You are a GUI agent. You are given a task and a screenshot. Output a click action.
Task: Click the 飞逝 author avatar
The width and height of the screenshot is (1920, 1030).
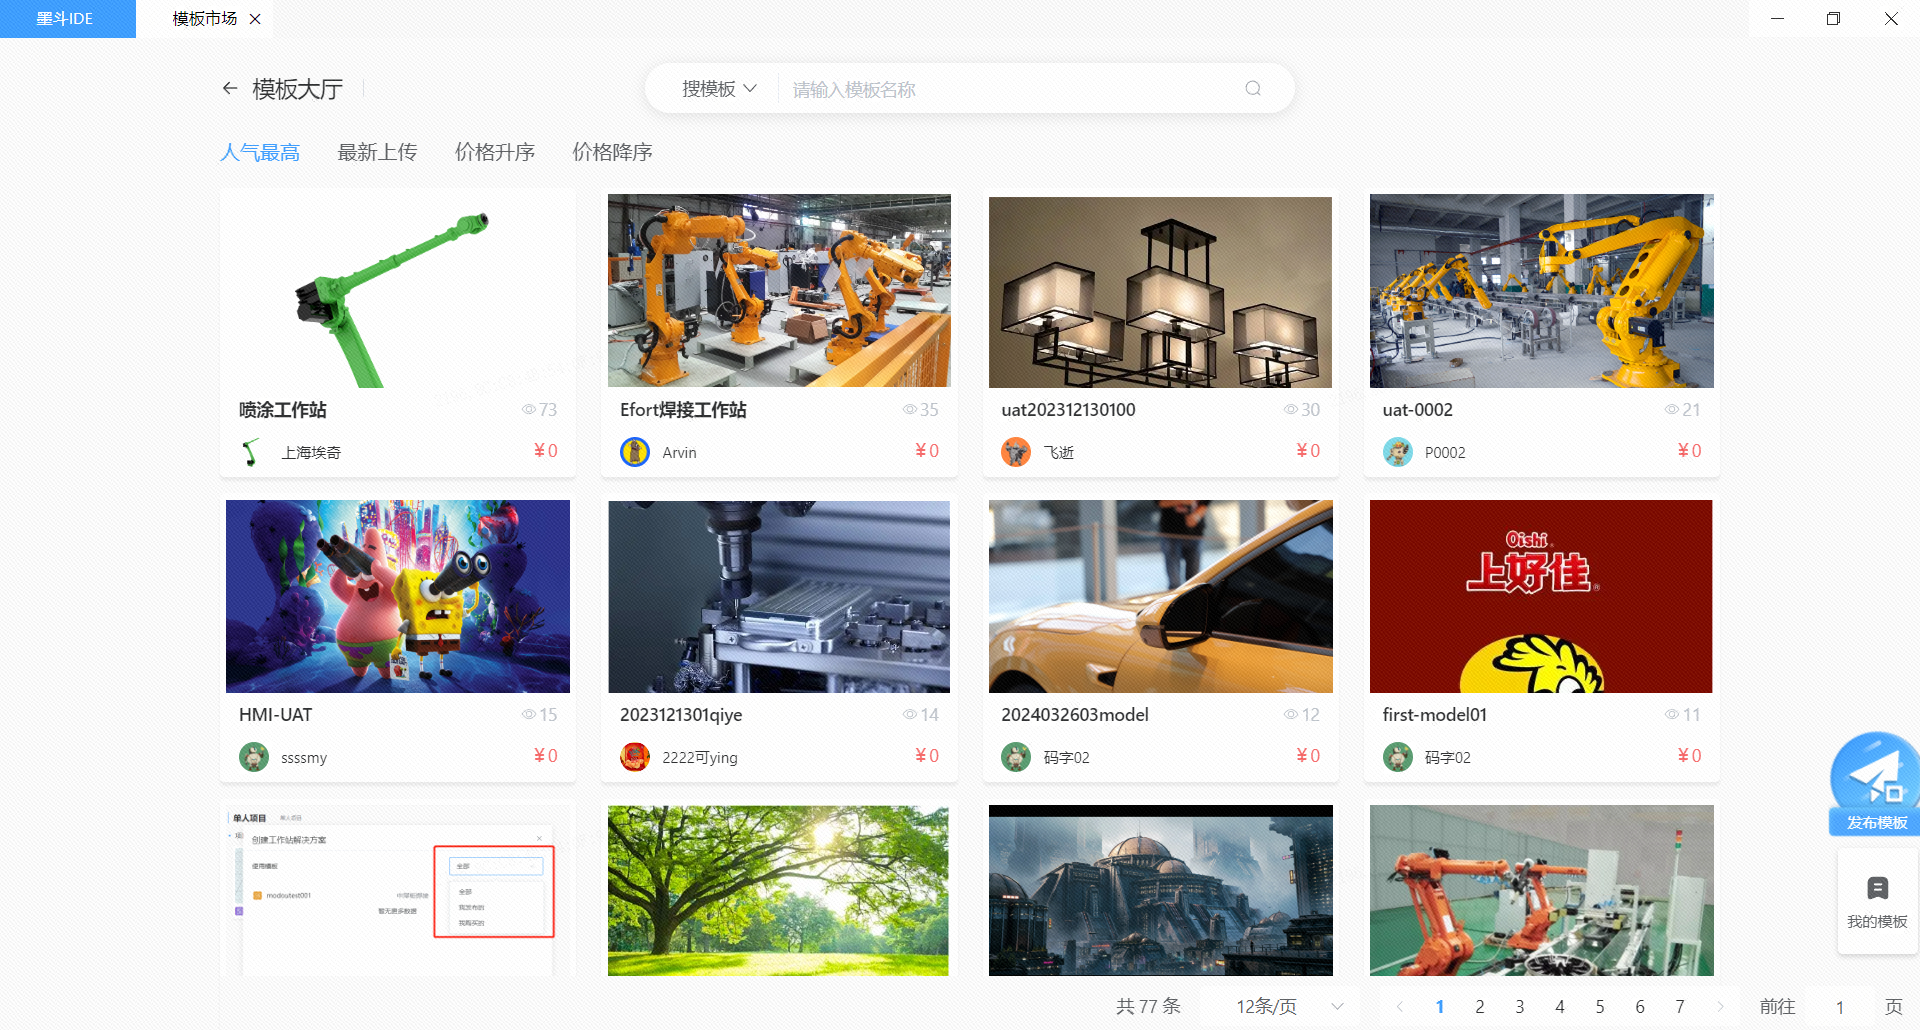click(1016, 452)
